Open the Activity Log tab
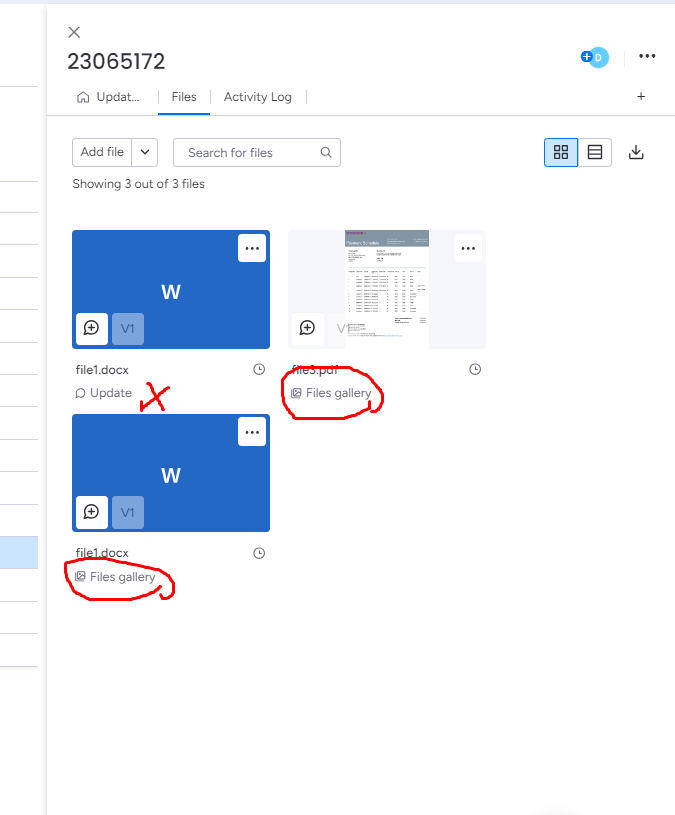Screen dimensions: 675x815 click(x=258, y=97)
